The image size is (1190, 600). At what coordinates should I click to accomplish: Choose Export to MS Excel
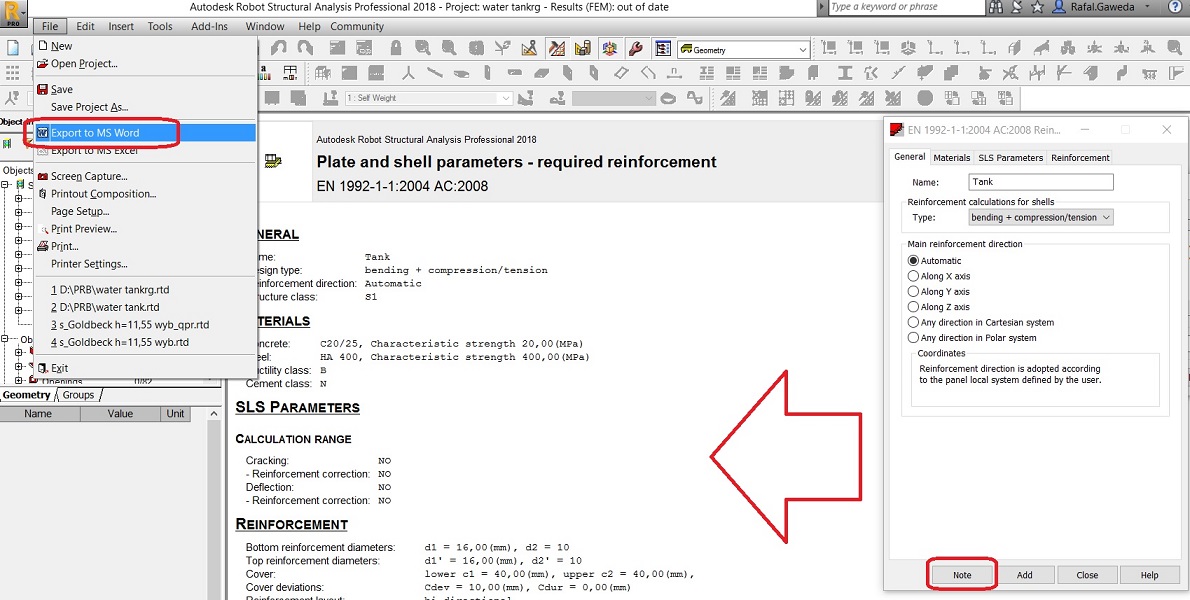tap(144, 150)
